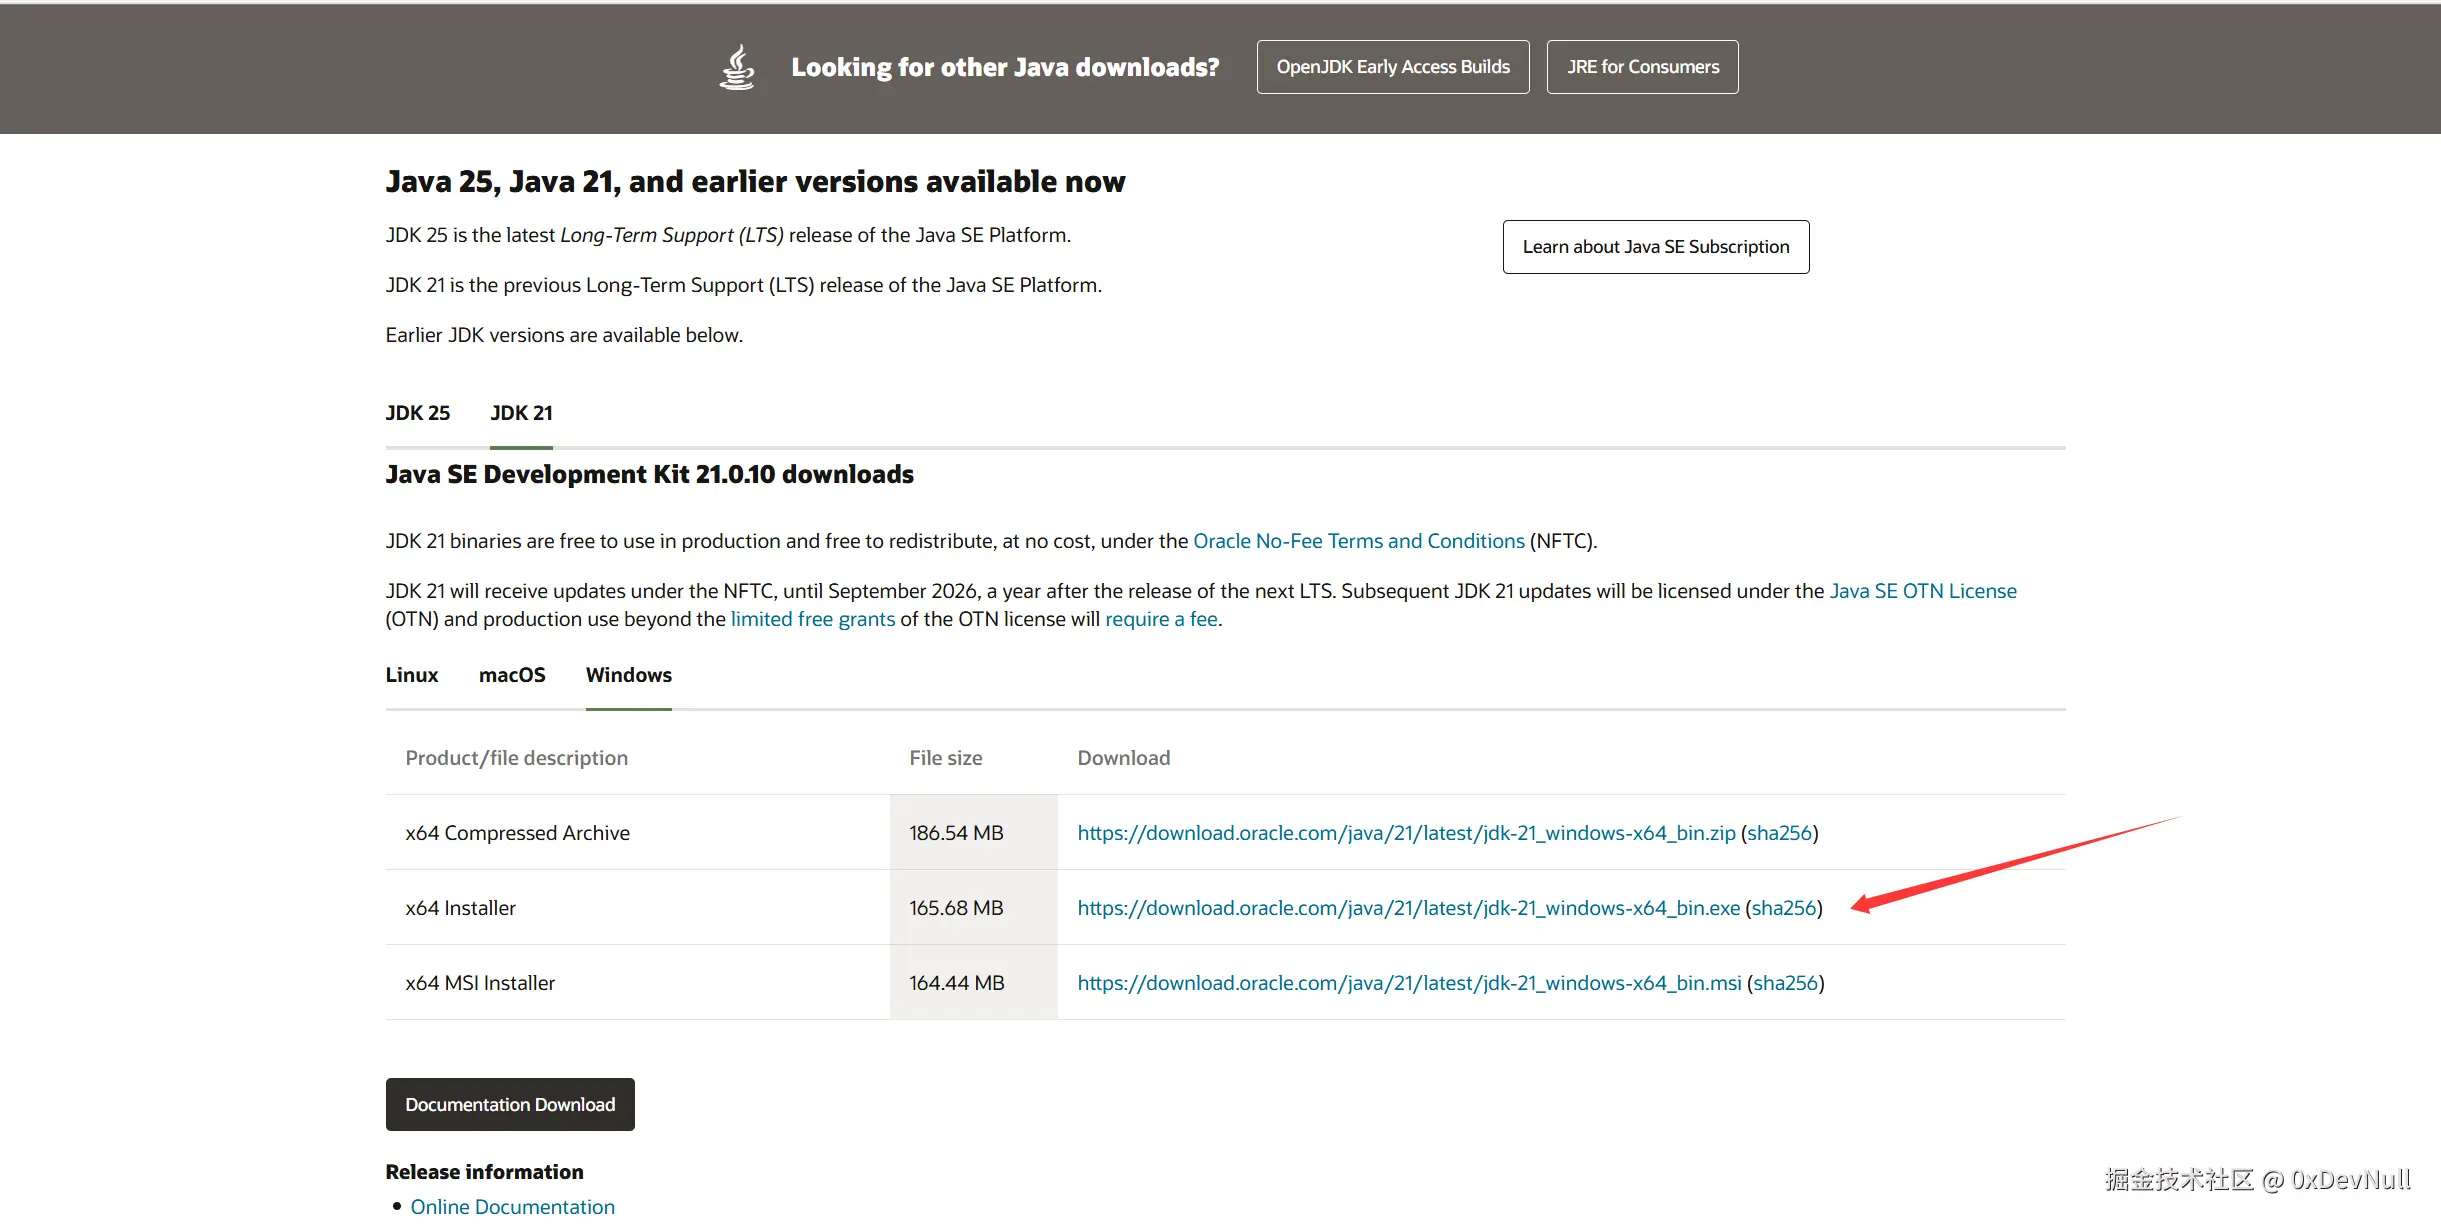Open sha256 checksum for the zip archive
The image size is (2441, 1224).
(x=1779, y=833)
